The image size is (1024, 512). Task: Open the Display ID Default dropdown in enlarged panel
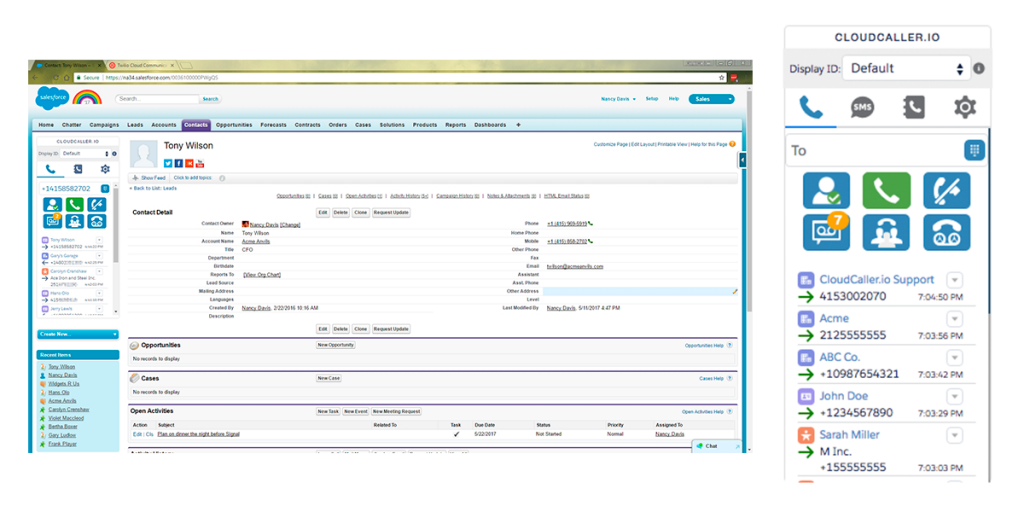point(906,68)
